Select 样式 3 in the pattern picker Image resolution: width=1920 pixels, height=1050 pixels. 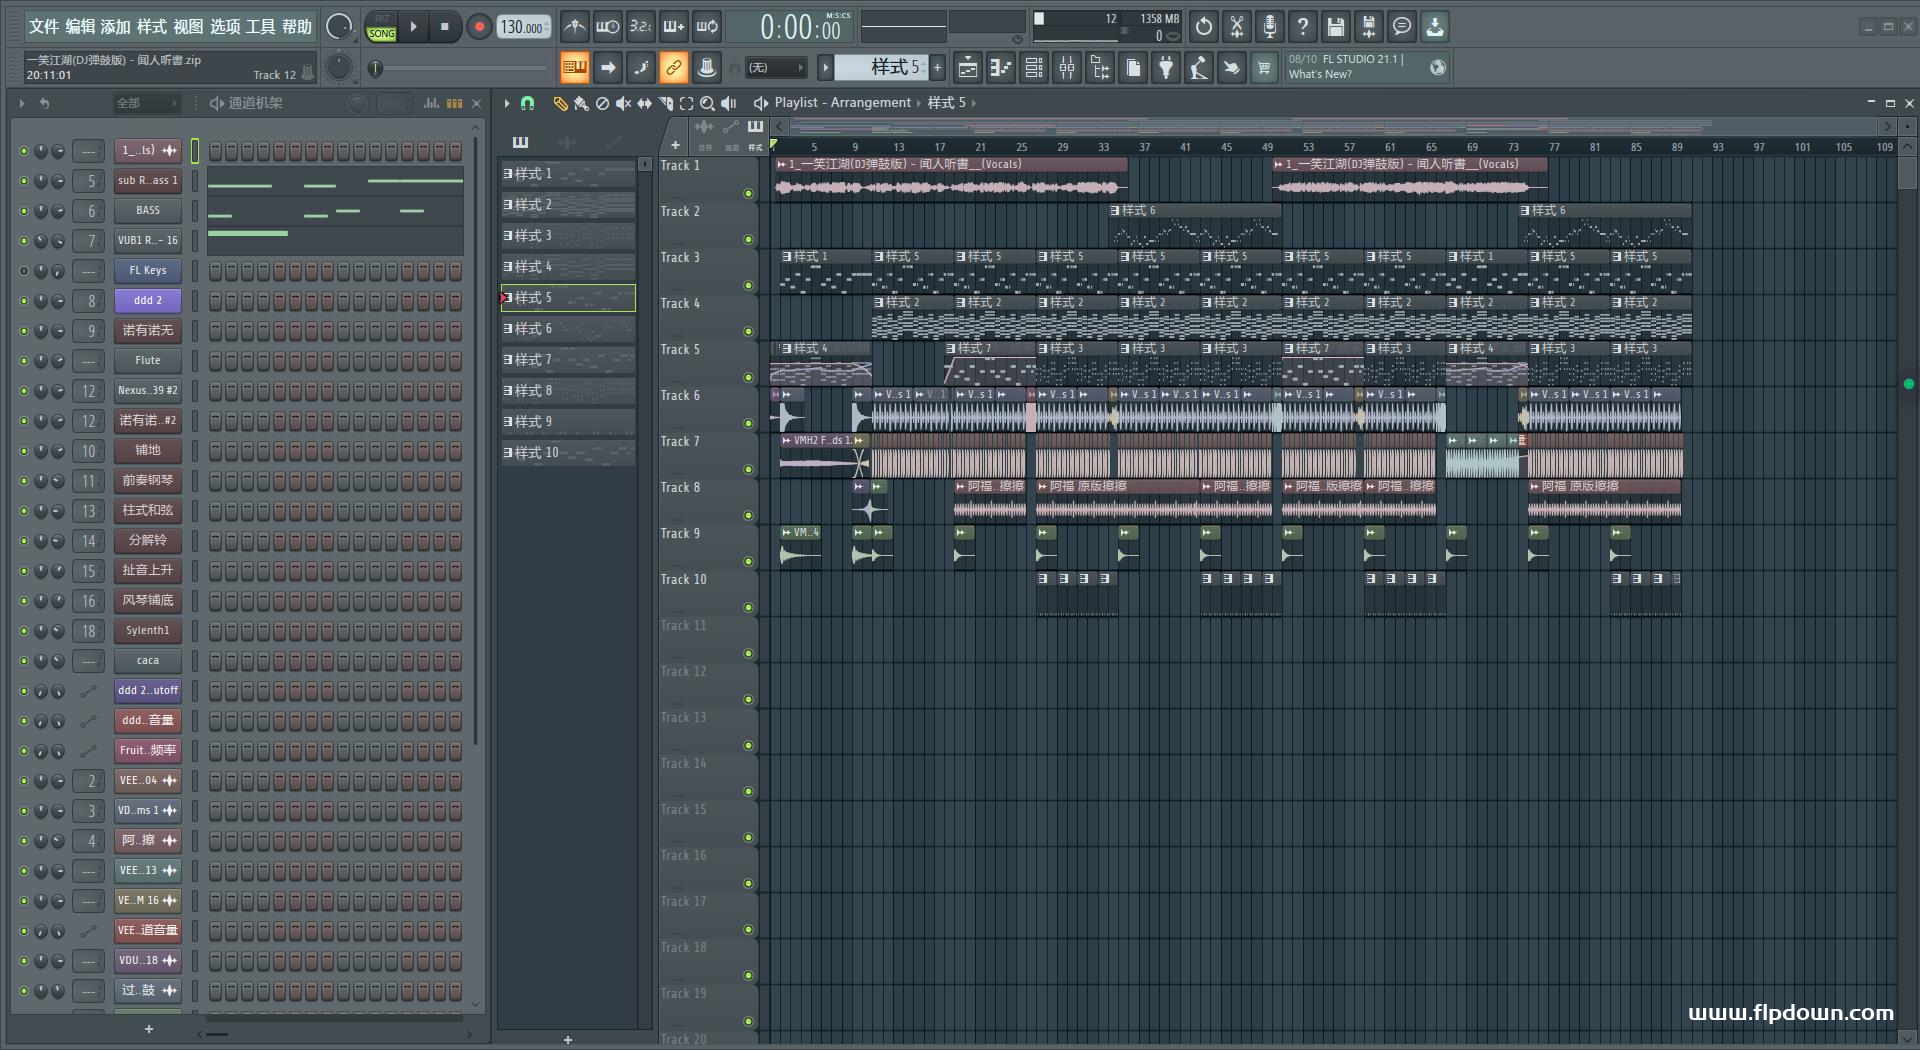[568, 236]
